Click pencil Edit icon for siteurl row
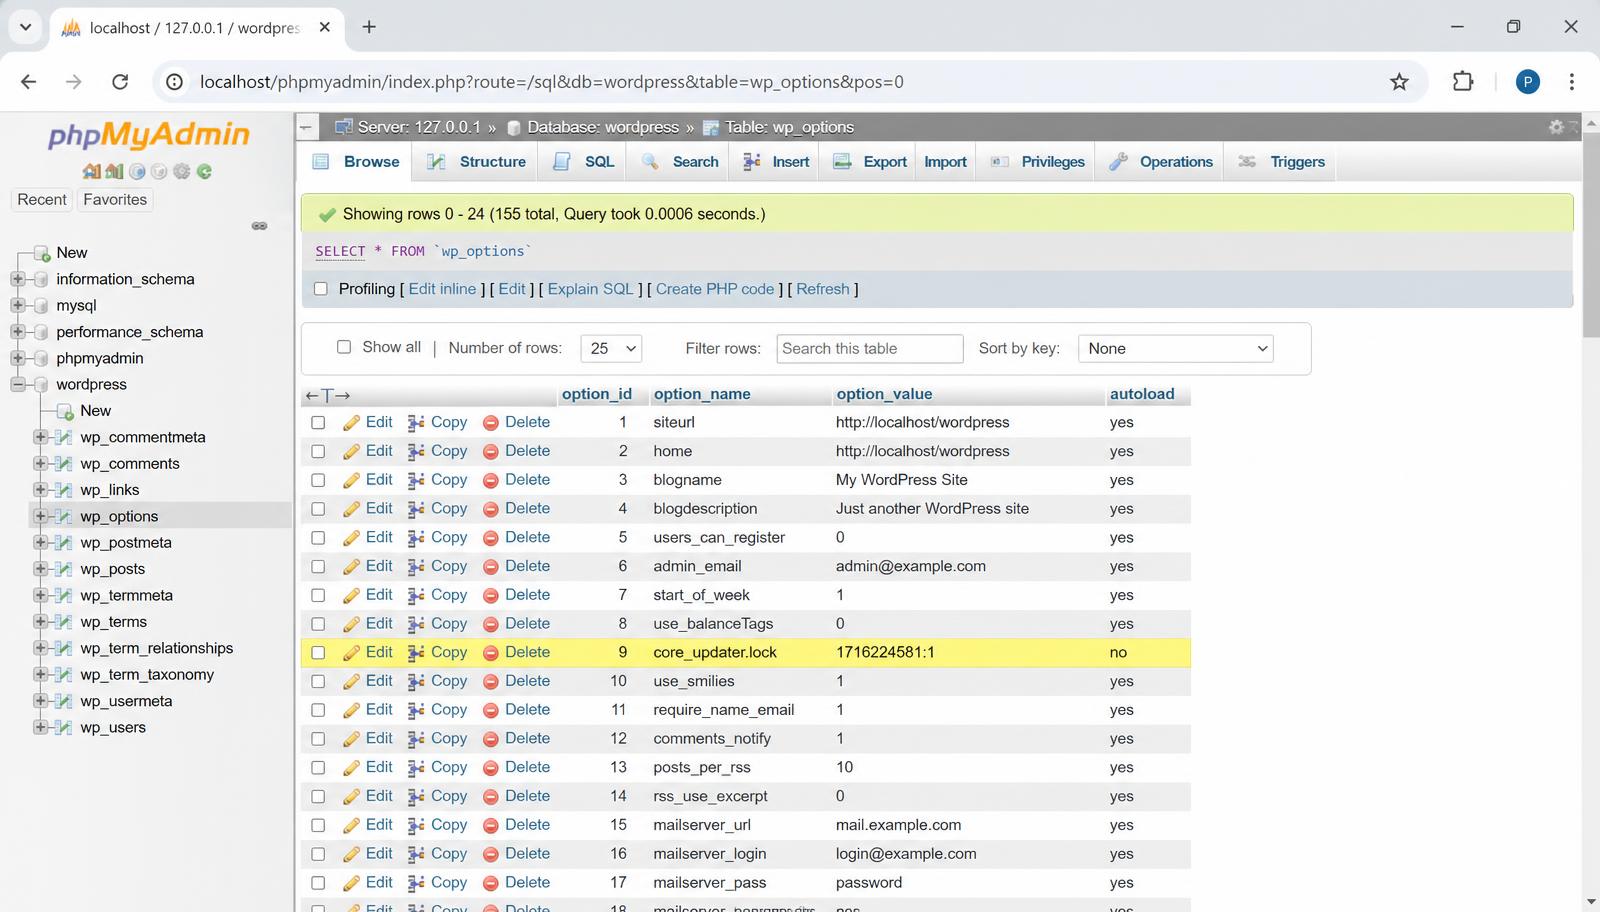This screenshot has width=1600, height=912. (351, 423)
